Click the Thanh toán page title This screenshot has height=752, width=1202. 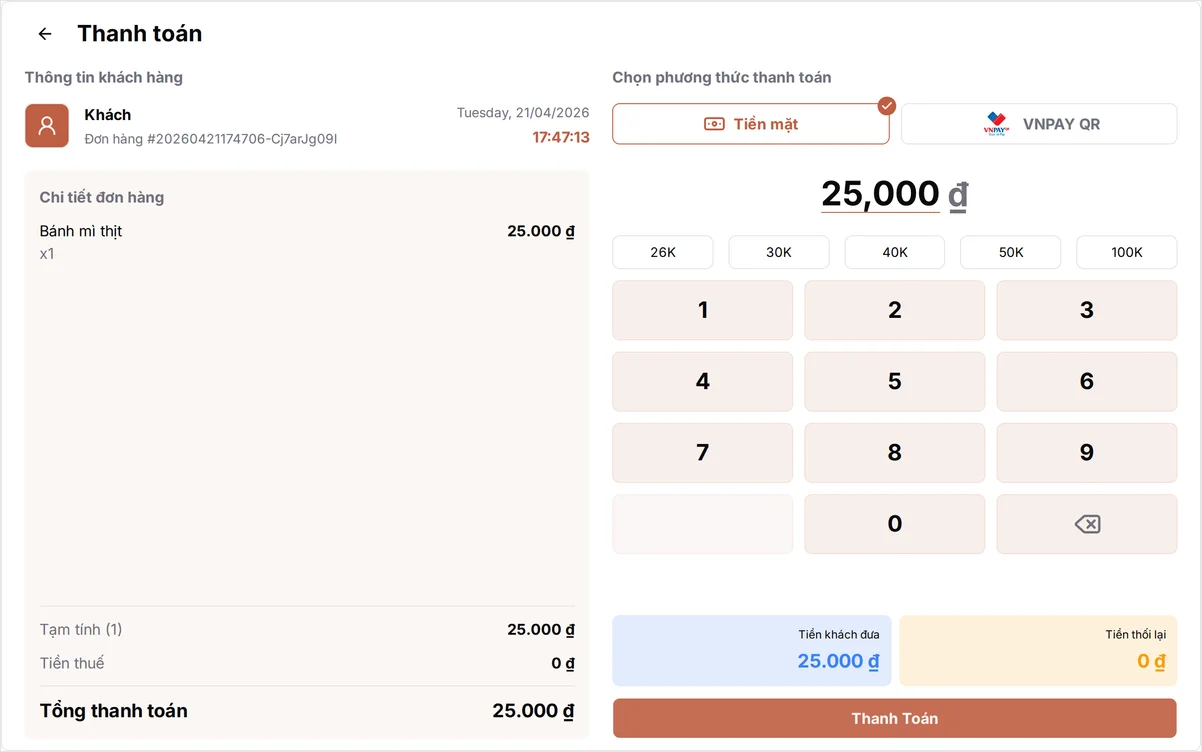(x=140, y=34)
